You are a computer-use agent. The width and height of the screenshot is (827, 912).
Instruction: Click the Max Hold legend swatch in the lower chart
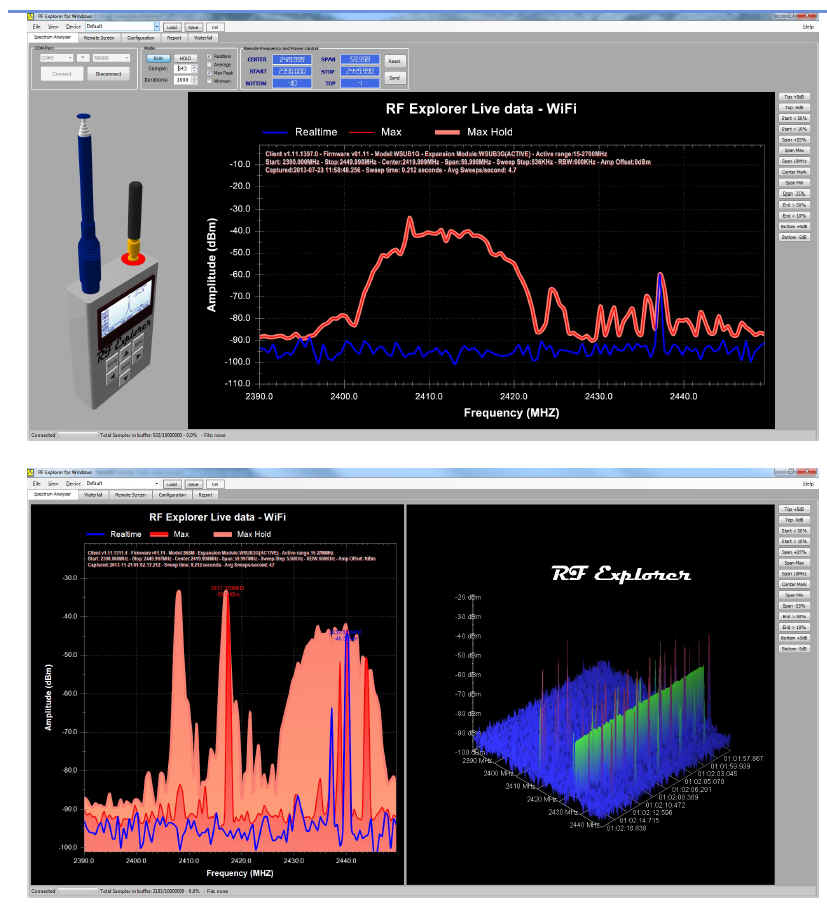[x=222, y=534]
